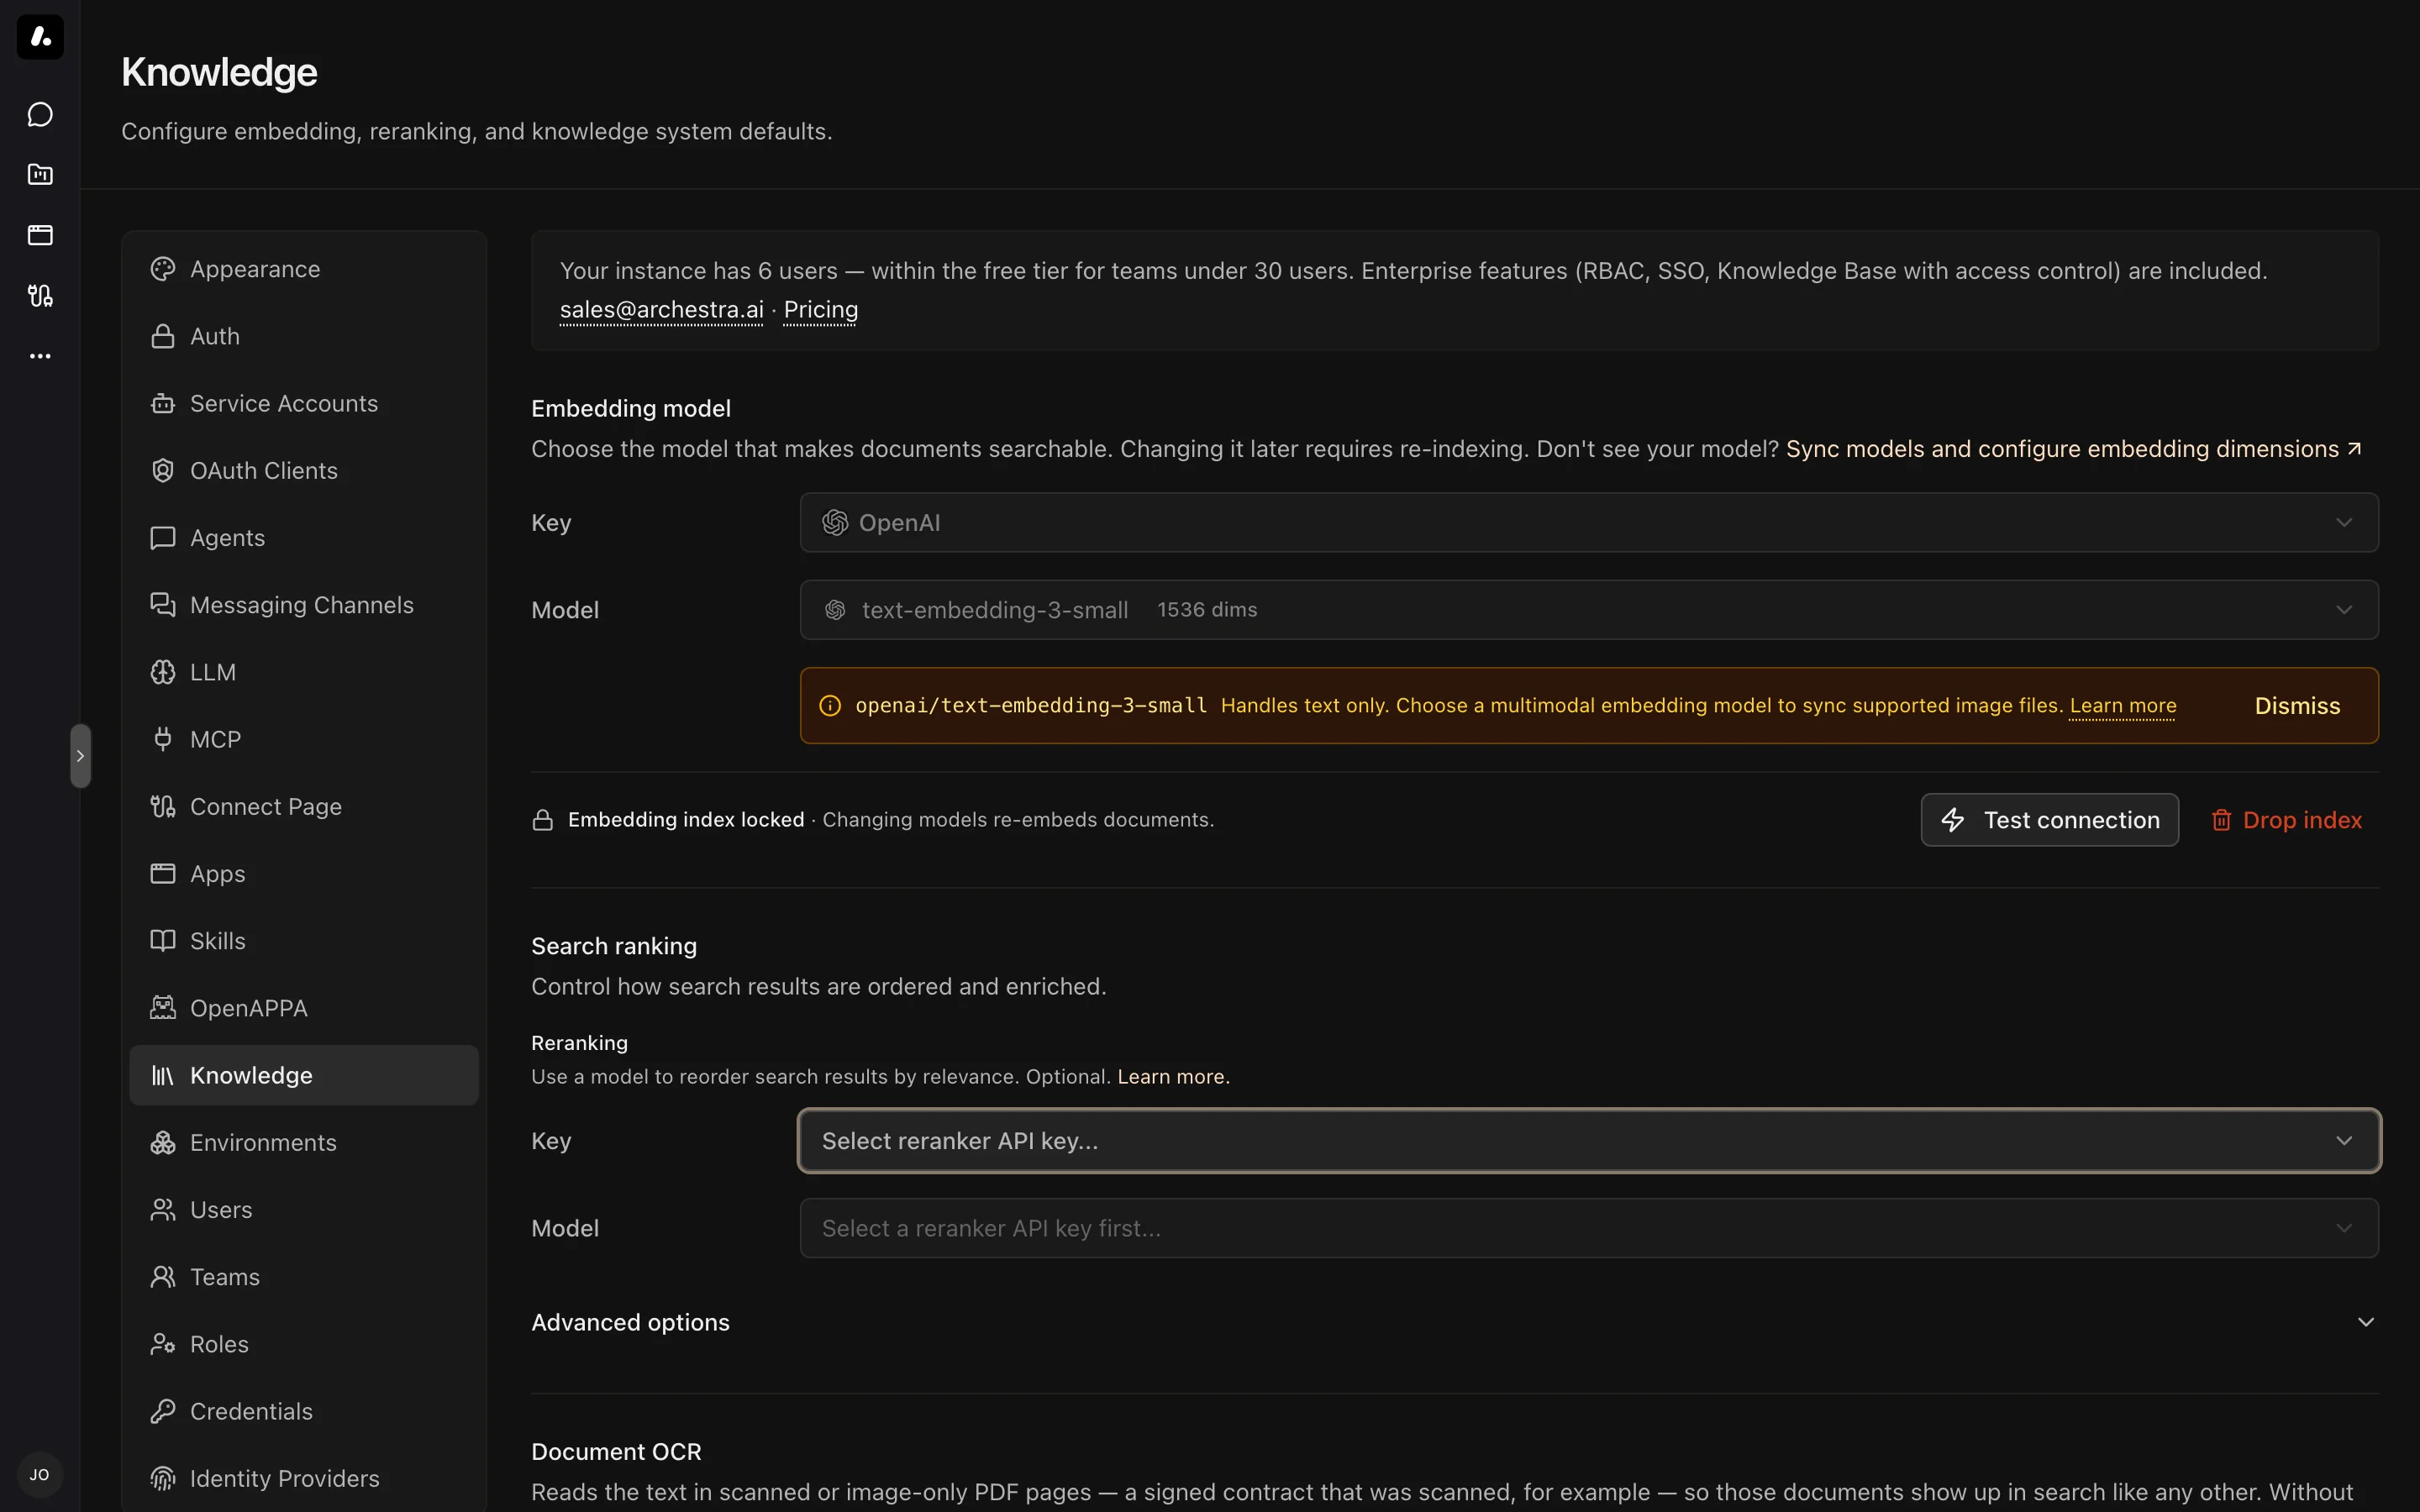Click Learn more in the text-only warning
Image resolution: width=2420 pixels, height=1512 pixels.
[x=2122, y=705]
